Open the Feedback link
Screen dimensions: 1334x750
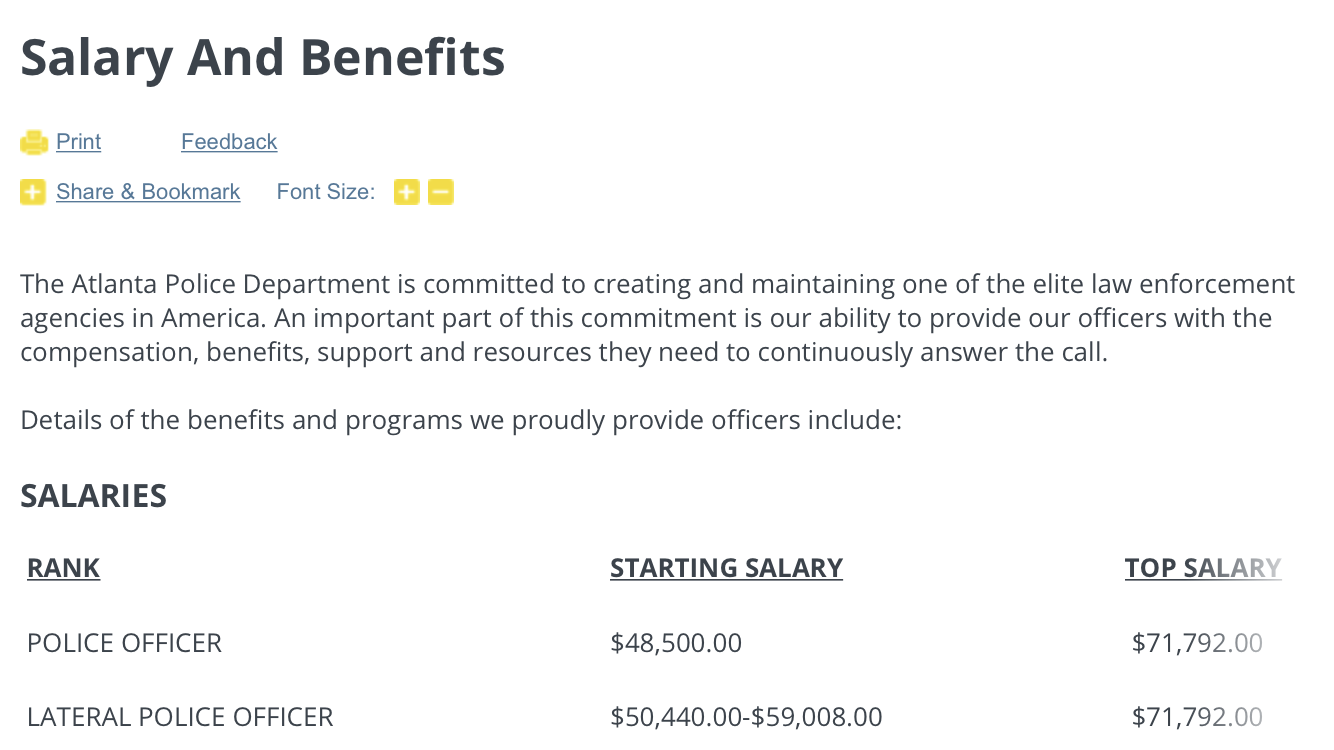coord(229,142)
